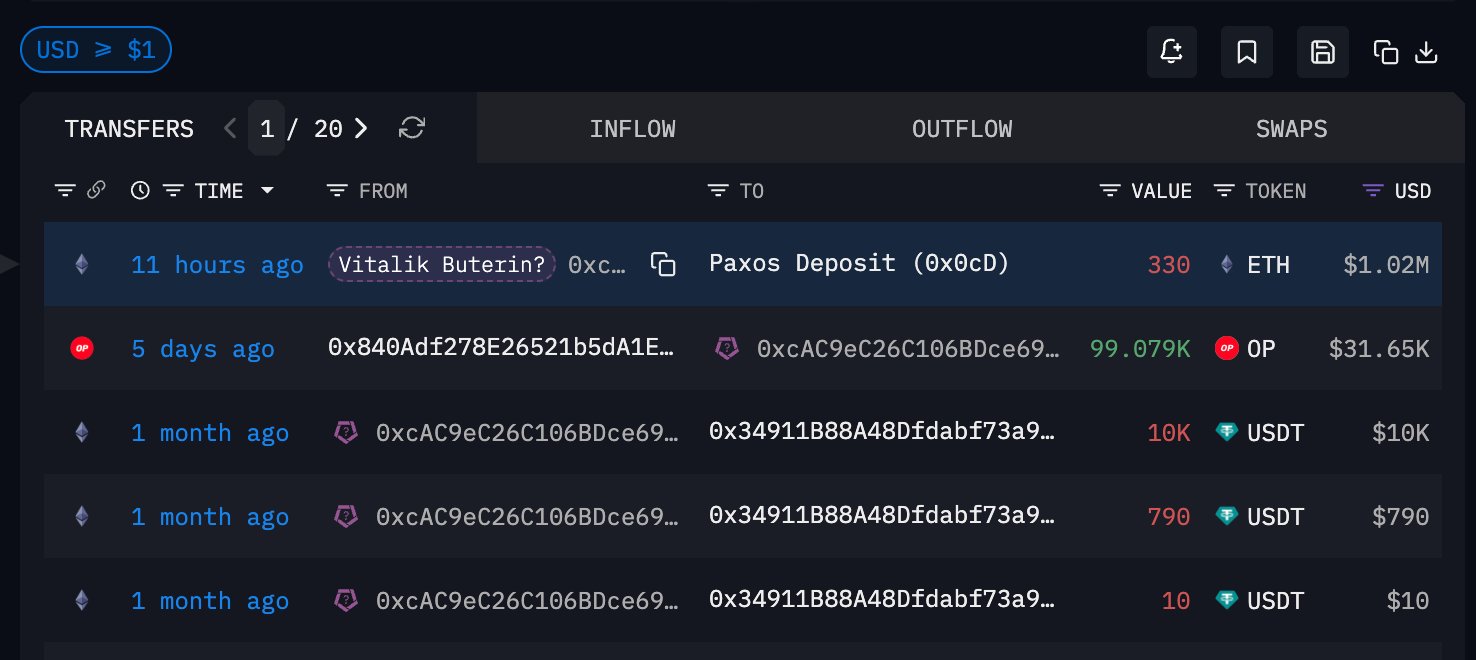This screenshot has height=660, width=1476.
Task: Switch to the INFLOW tab
Action: pyautogui.click(x=632, y=129)
